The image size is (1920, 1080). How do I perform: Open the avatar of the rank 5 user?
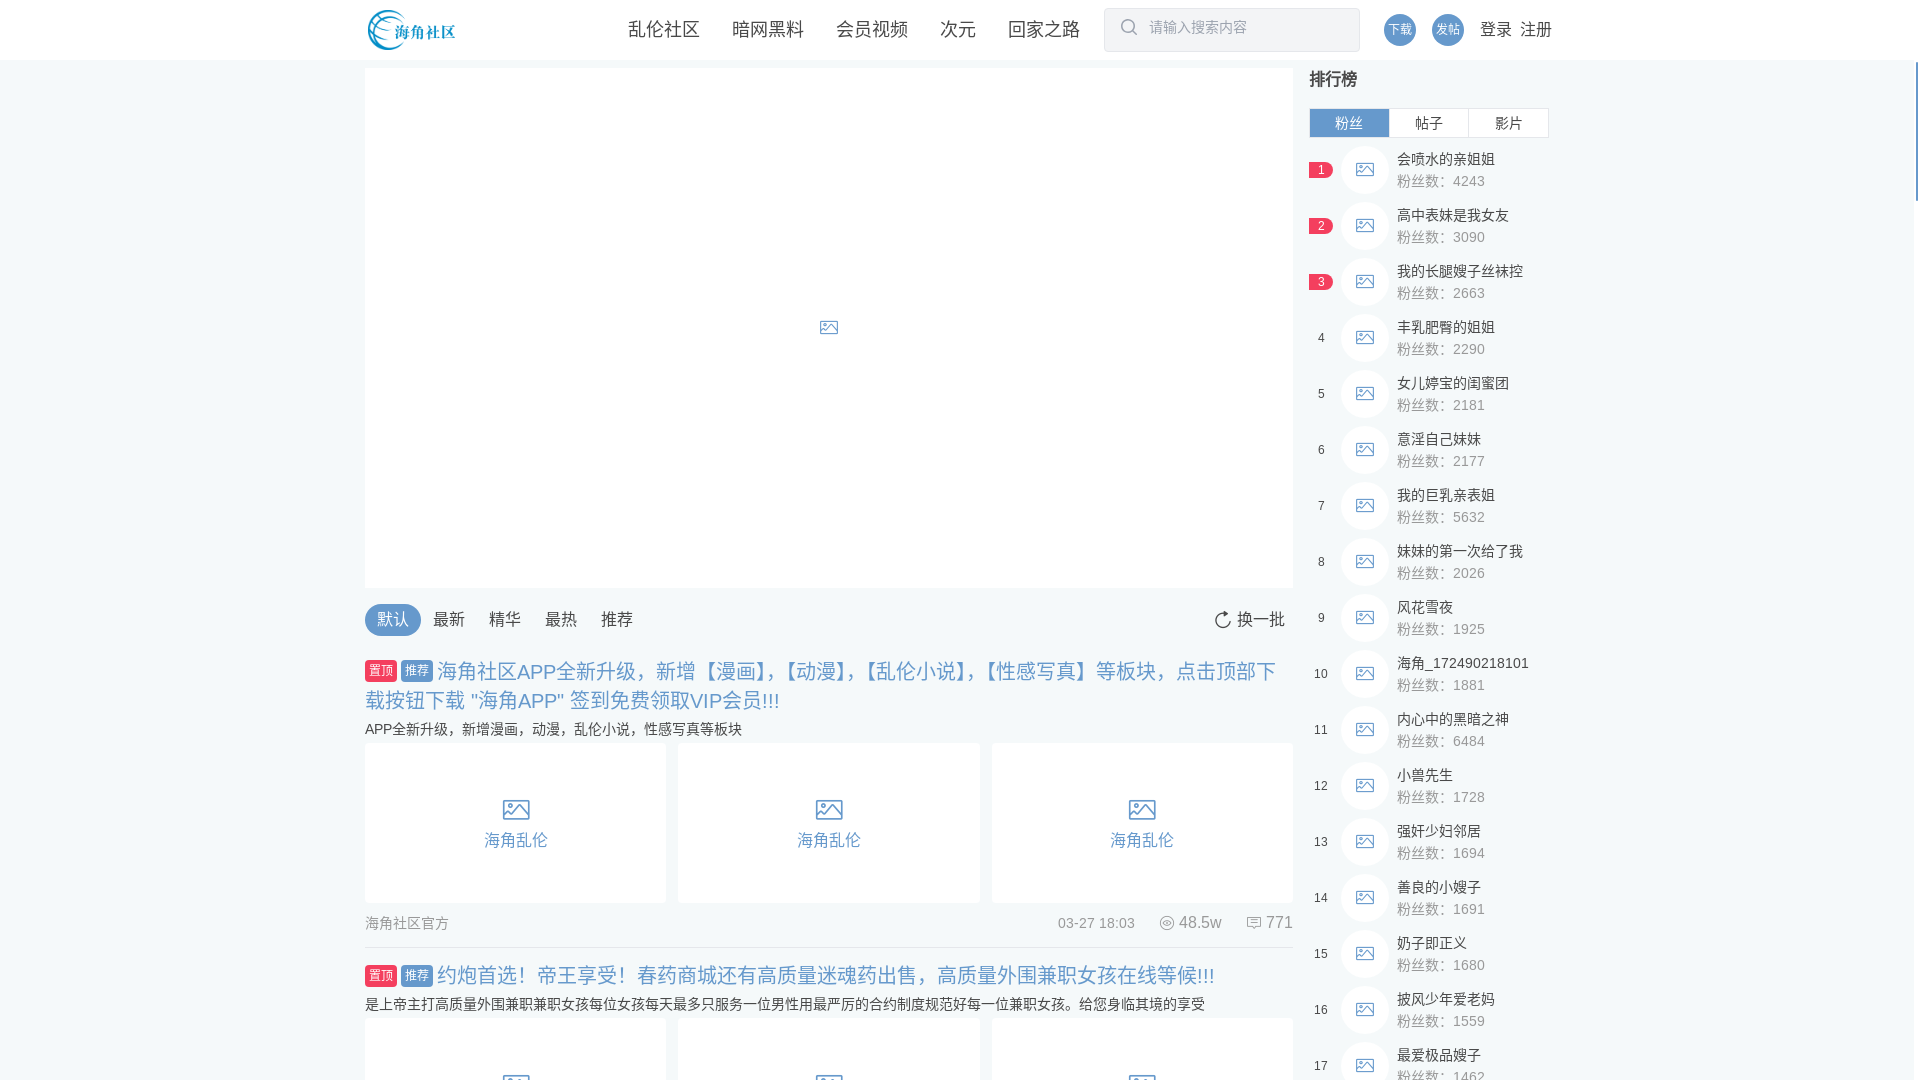1365,394
